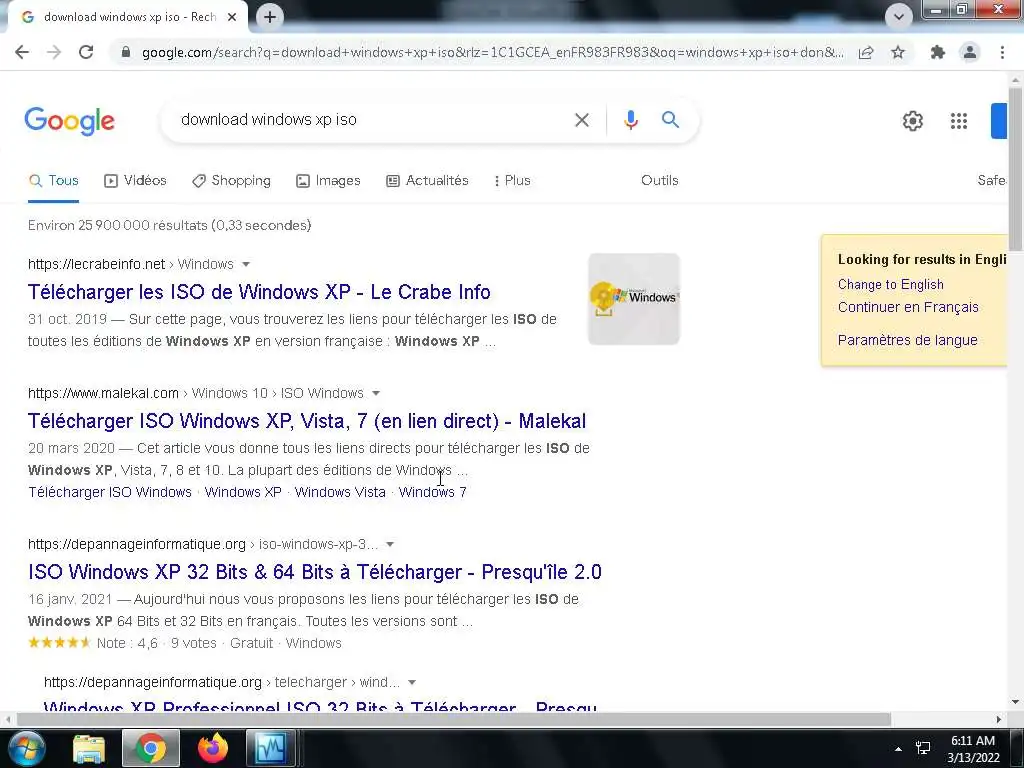Viewport: 1024px width, 768px height.
Task: Open Chrome's three-dot menu
Action: coord(1002,52)
